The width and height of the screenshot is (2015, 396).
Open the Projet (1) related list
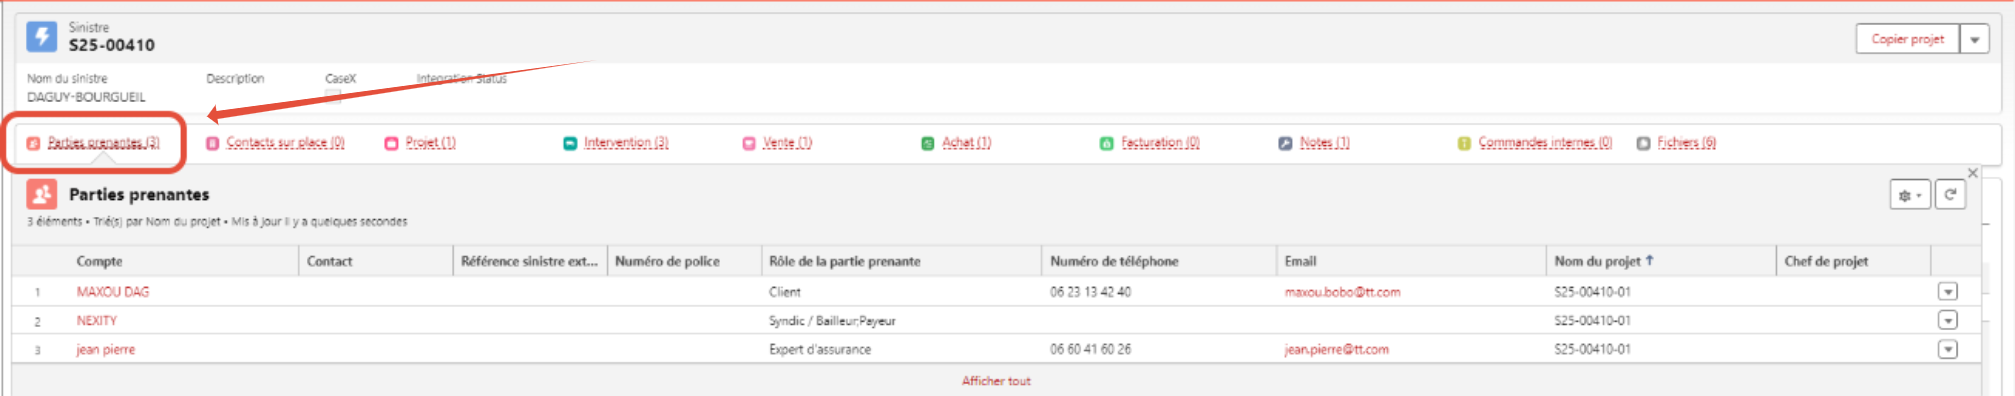tap(431, 143)
